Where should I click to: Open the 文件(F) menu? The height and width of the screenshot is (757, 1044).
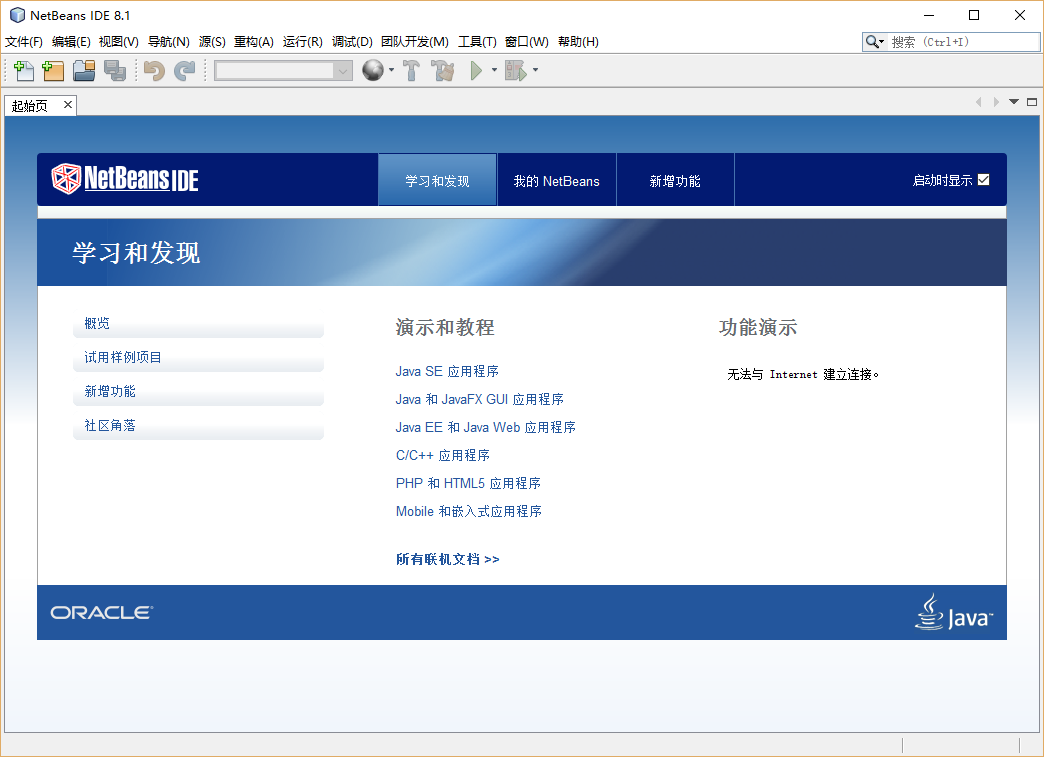coord(24,42)
